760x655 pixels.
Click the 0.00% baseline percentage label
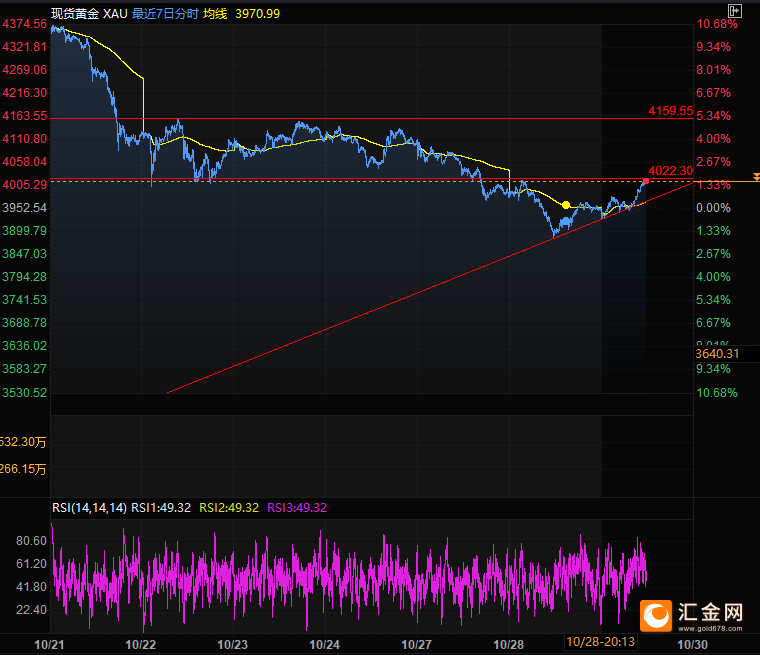713,208
